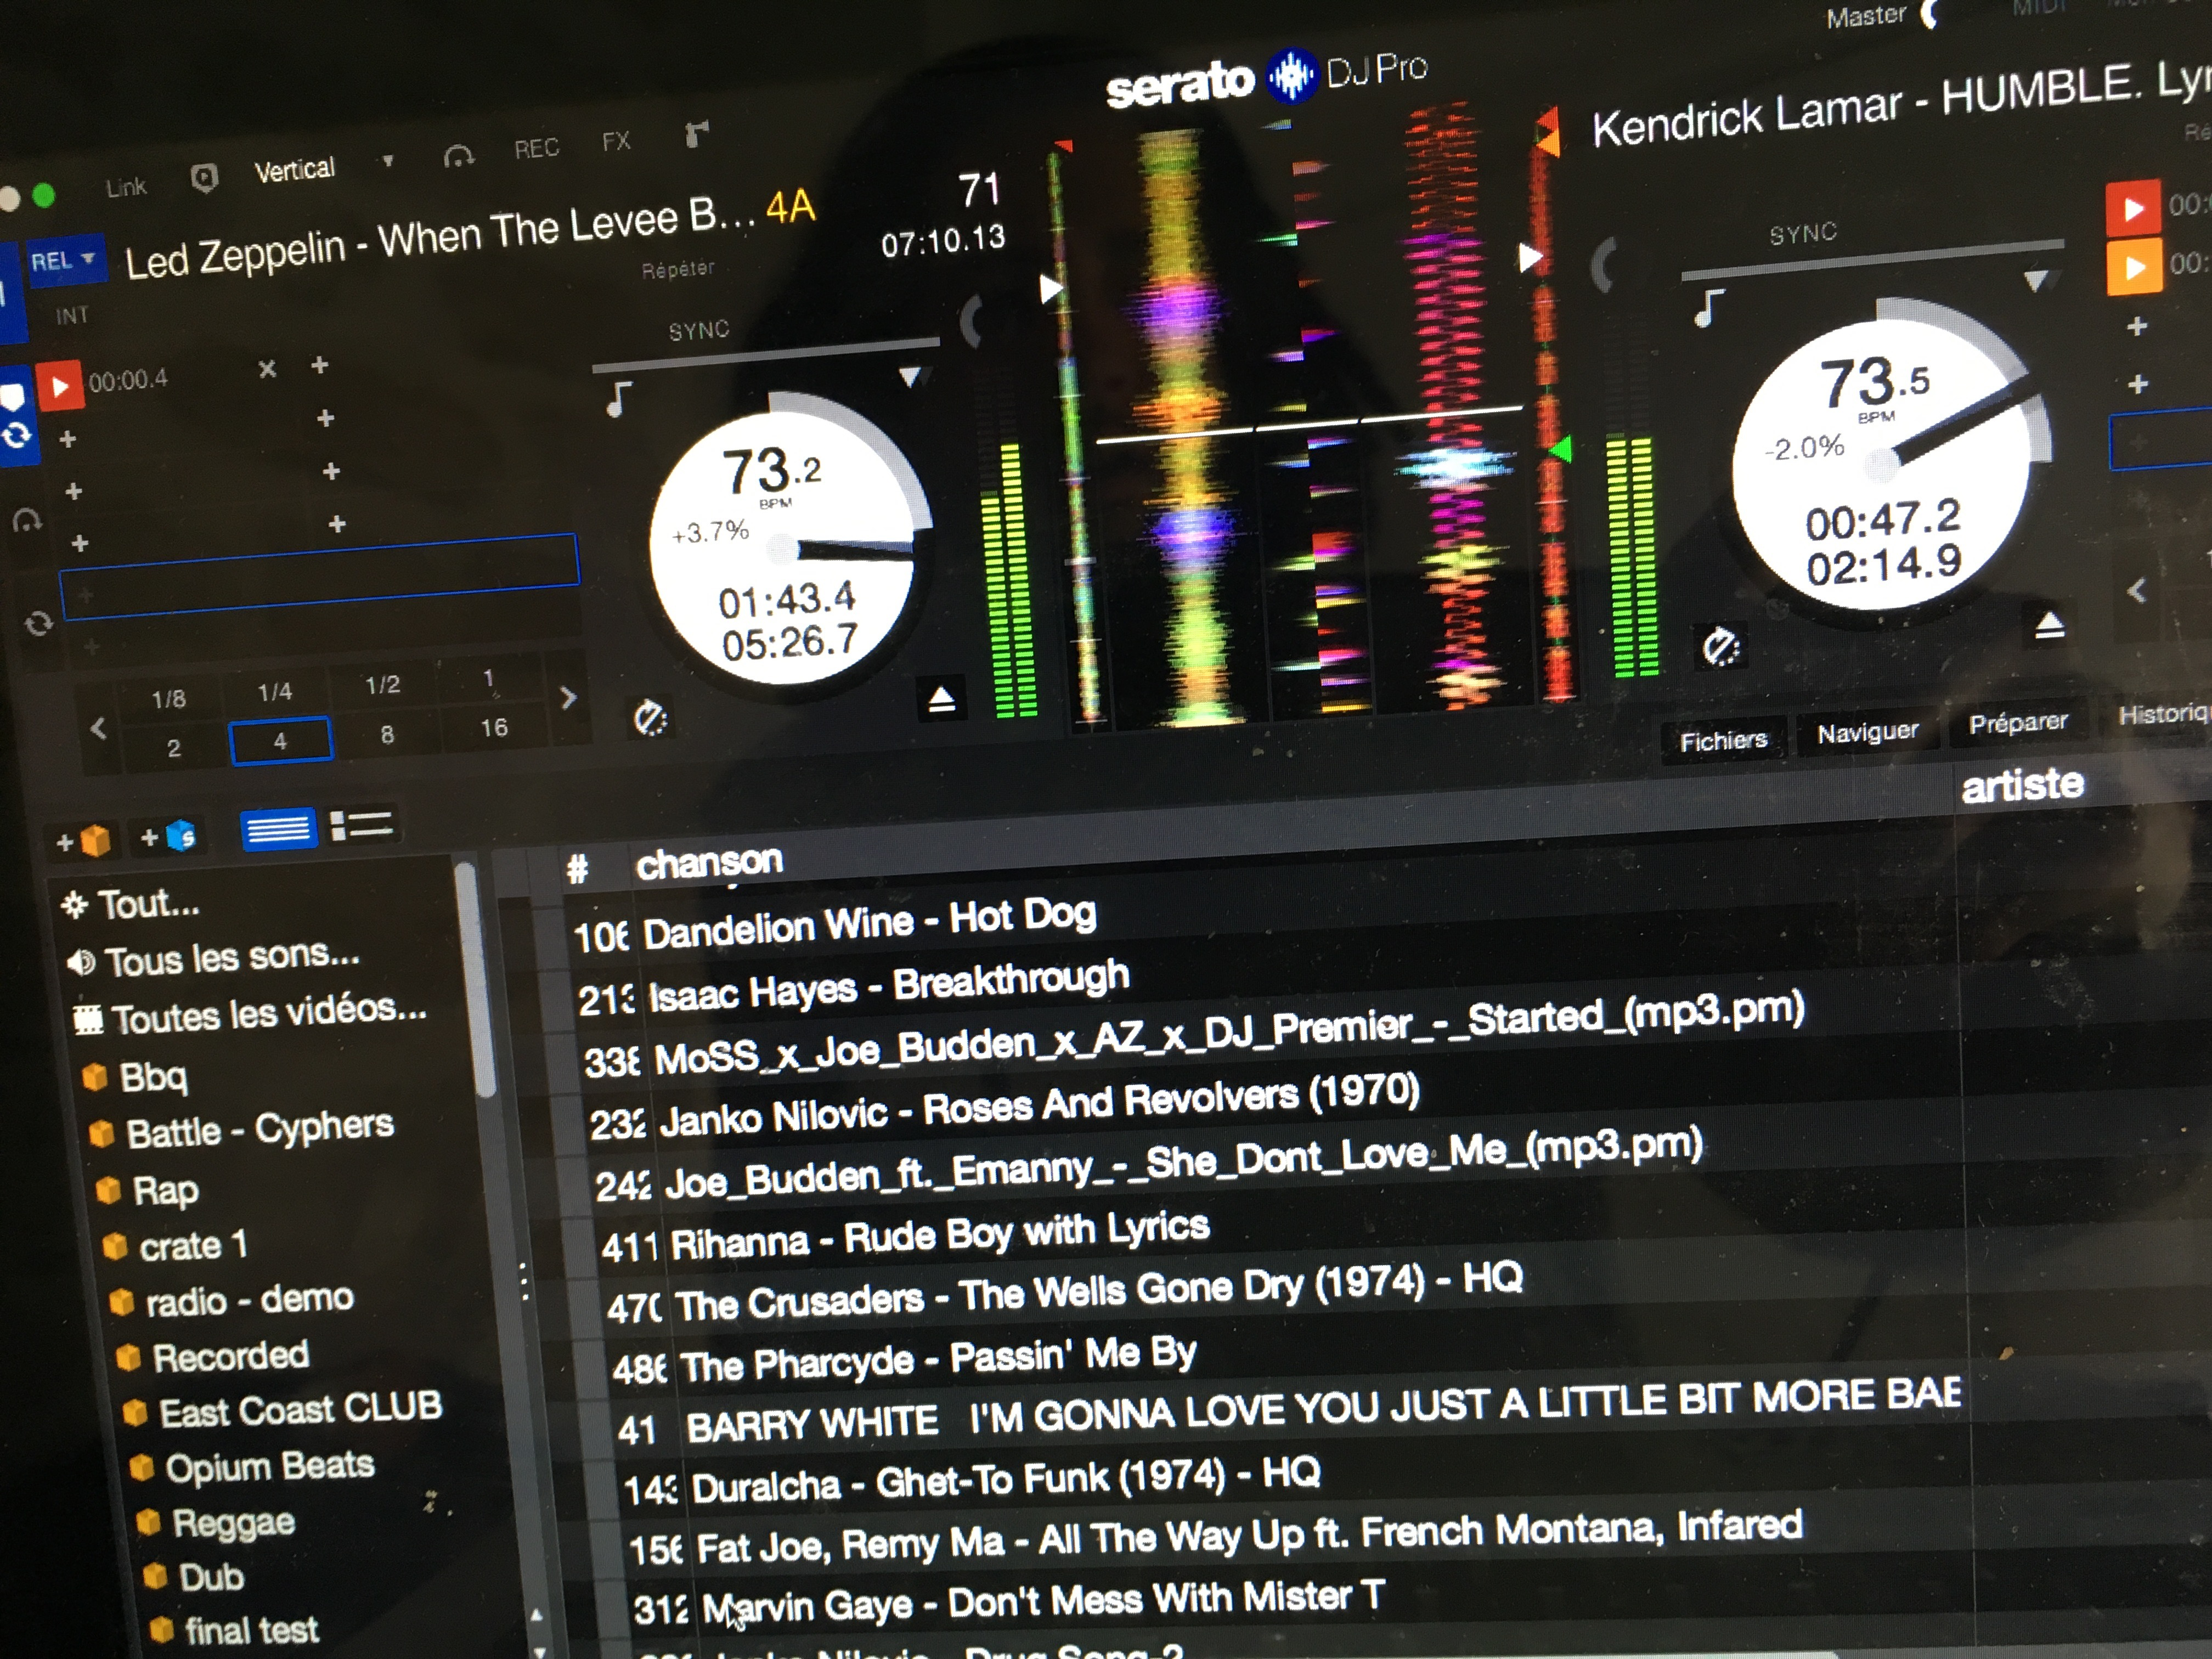
Task: Select the 1/8 loop length
Action: (168, 698)
